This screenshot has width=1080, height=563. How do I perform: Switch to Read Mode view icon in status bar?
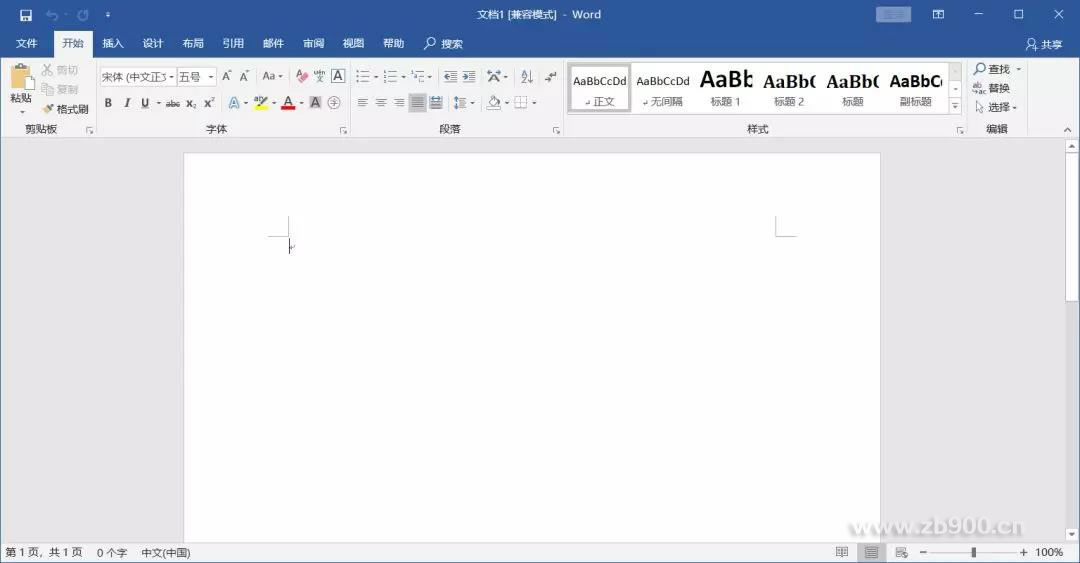point(842,552)
